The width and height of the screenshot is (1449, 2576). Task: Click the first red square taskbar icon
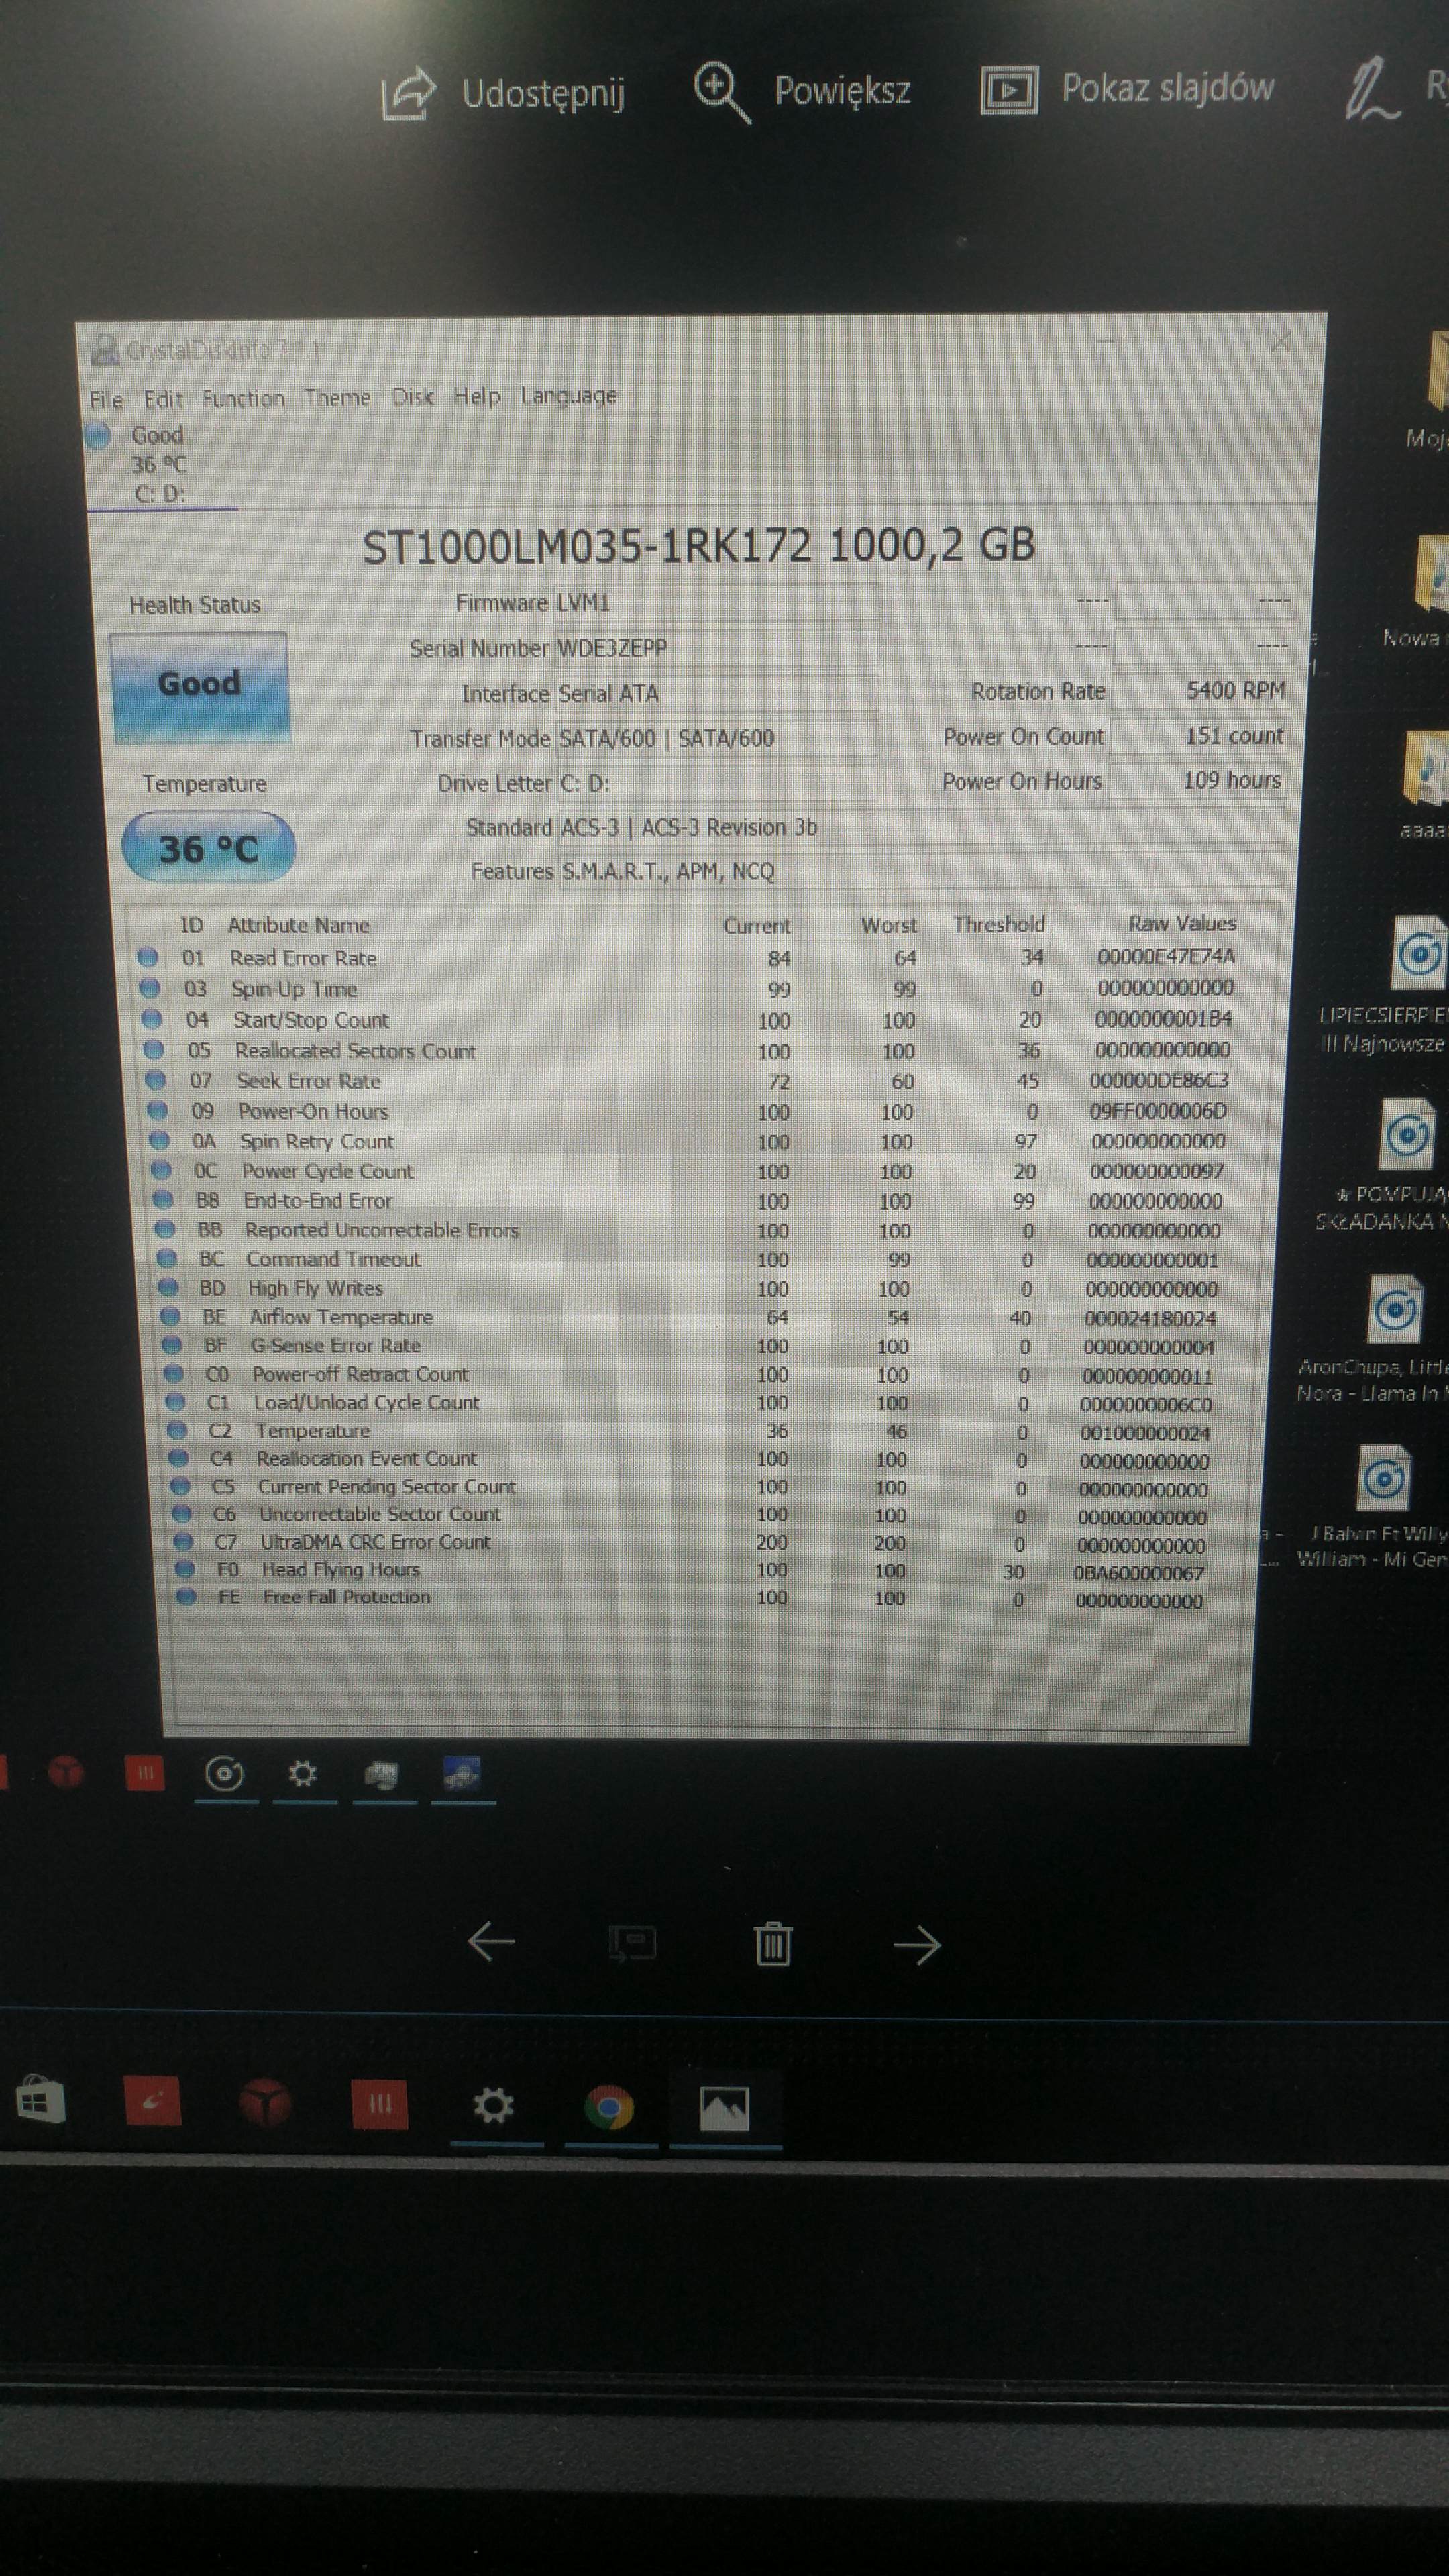(x=152, y=2100)
